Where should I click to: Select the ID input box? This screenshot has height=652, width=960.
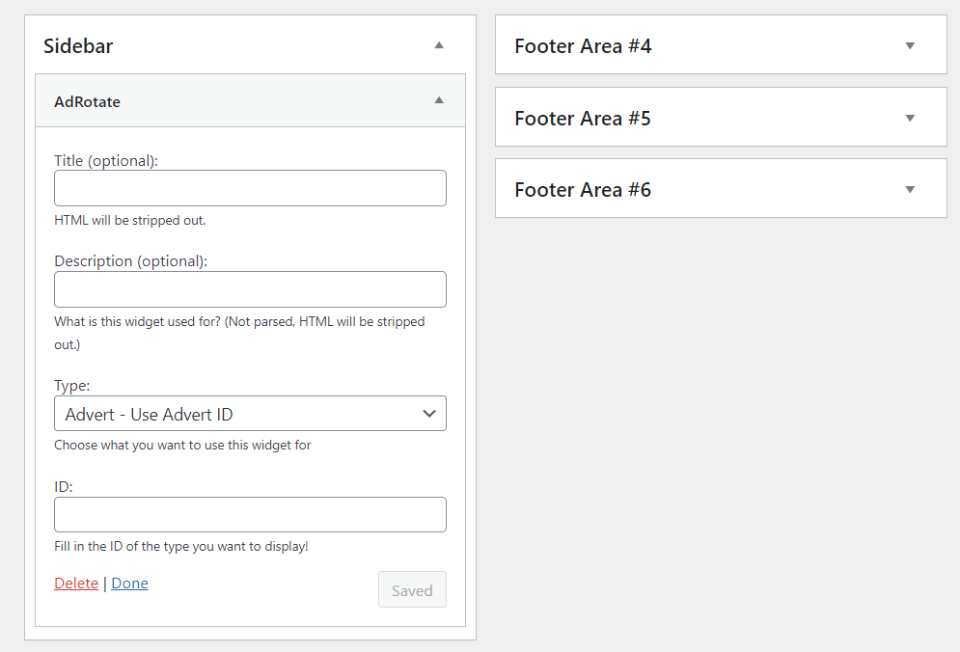250,515
